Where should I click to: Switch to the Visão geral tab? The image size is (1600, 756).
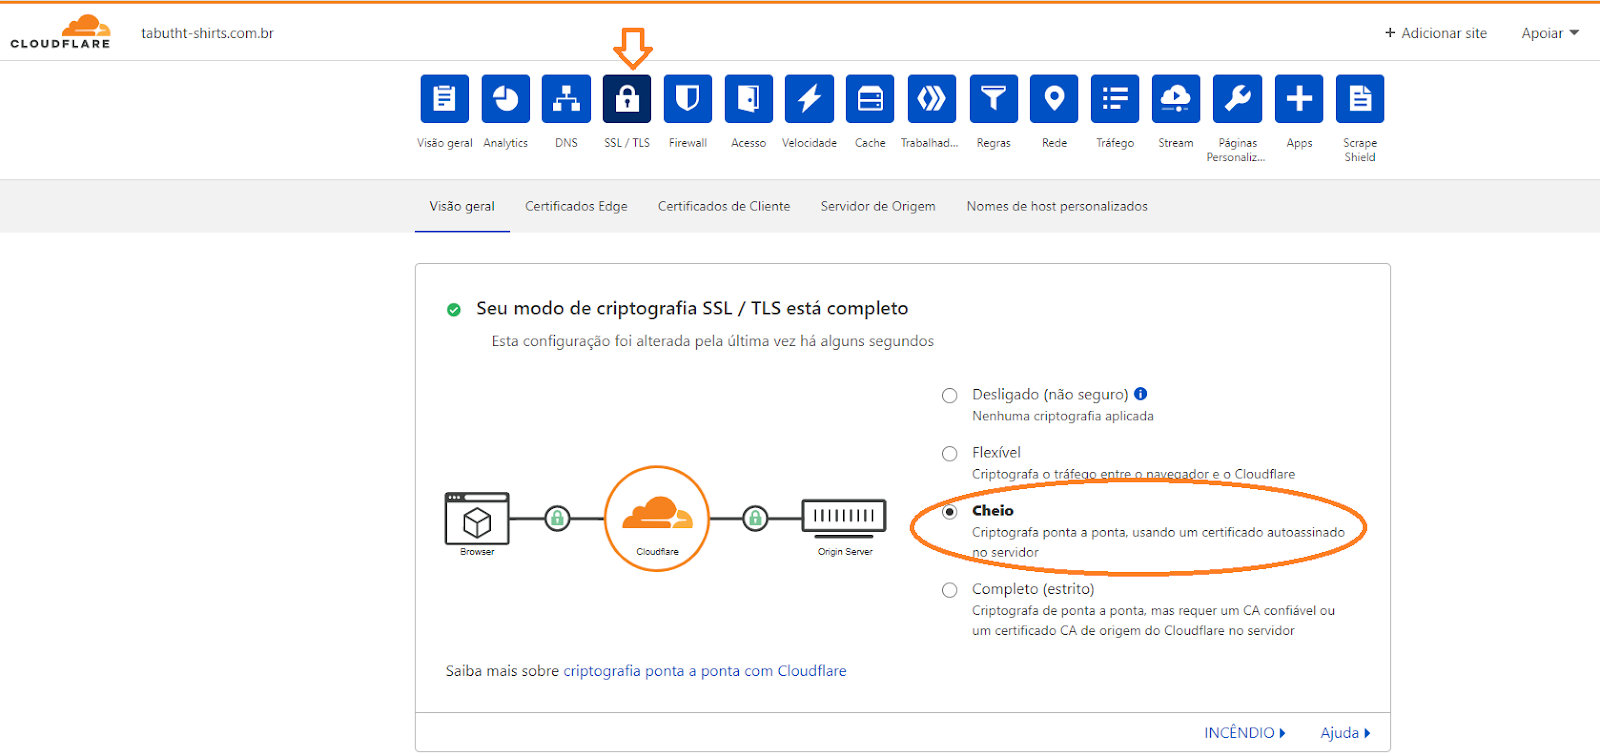coord(462,206)
